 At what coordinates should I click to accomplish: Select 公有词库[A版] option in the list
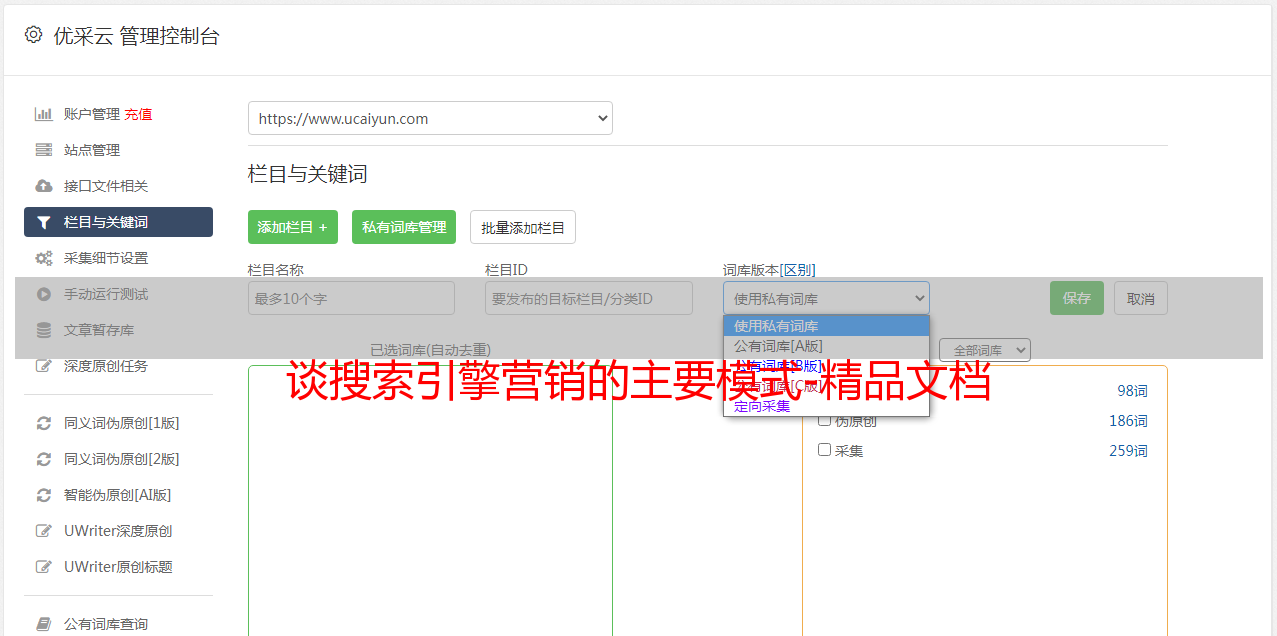826,346
